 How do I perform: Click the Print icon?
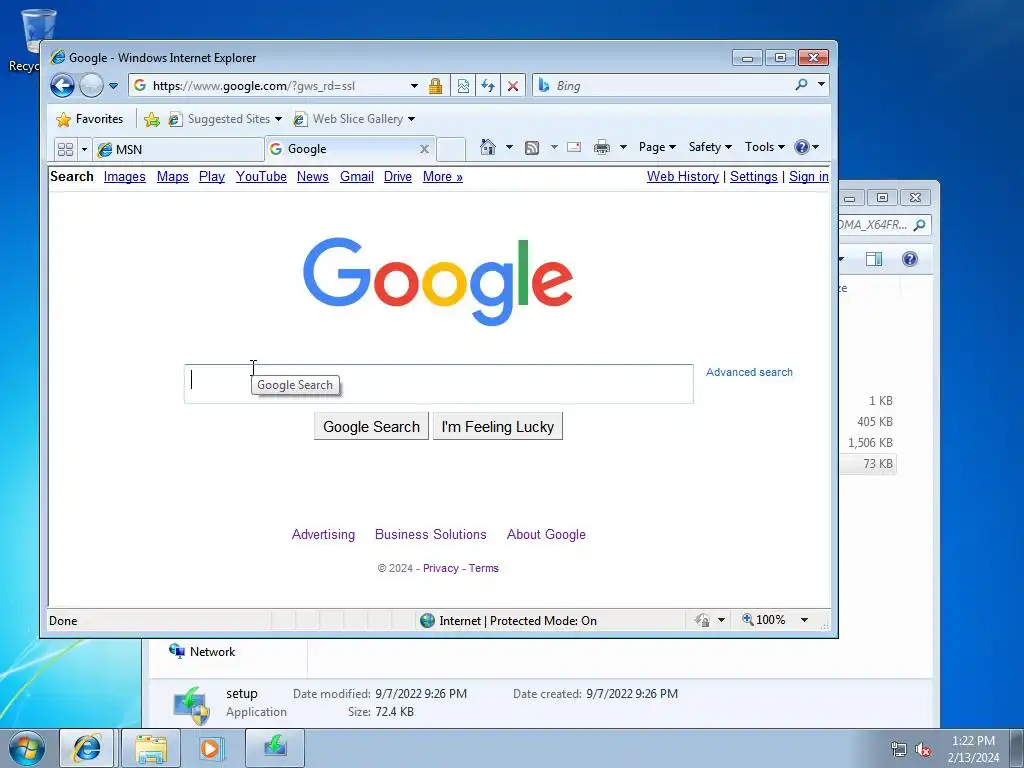coord(601,147)
